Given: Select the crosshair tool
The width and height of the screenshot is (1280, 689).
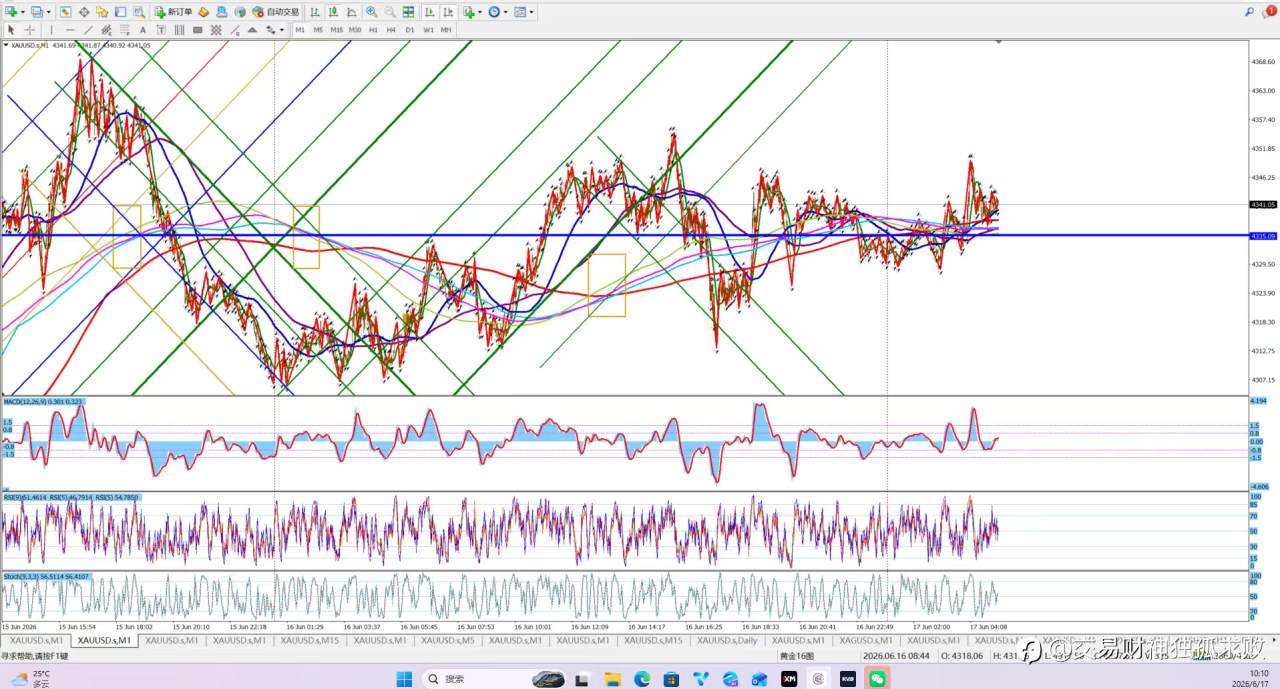Looking at the screenshot, I should (30, 30).
